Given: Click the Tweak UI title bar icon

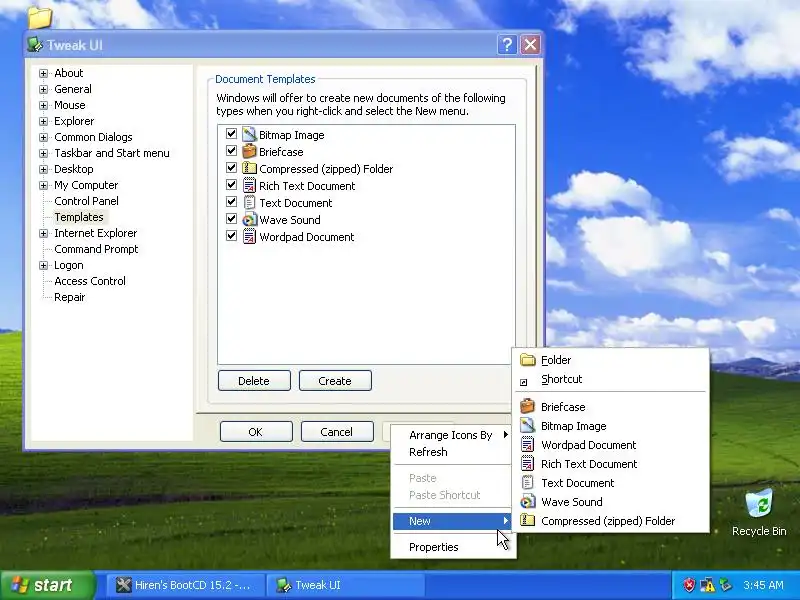Looking at the screenshot, I should pos(35,45).
